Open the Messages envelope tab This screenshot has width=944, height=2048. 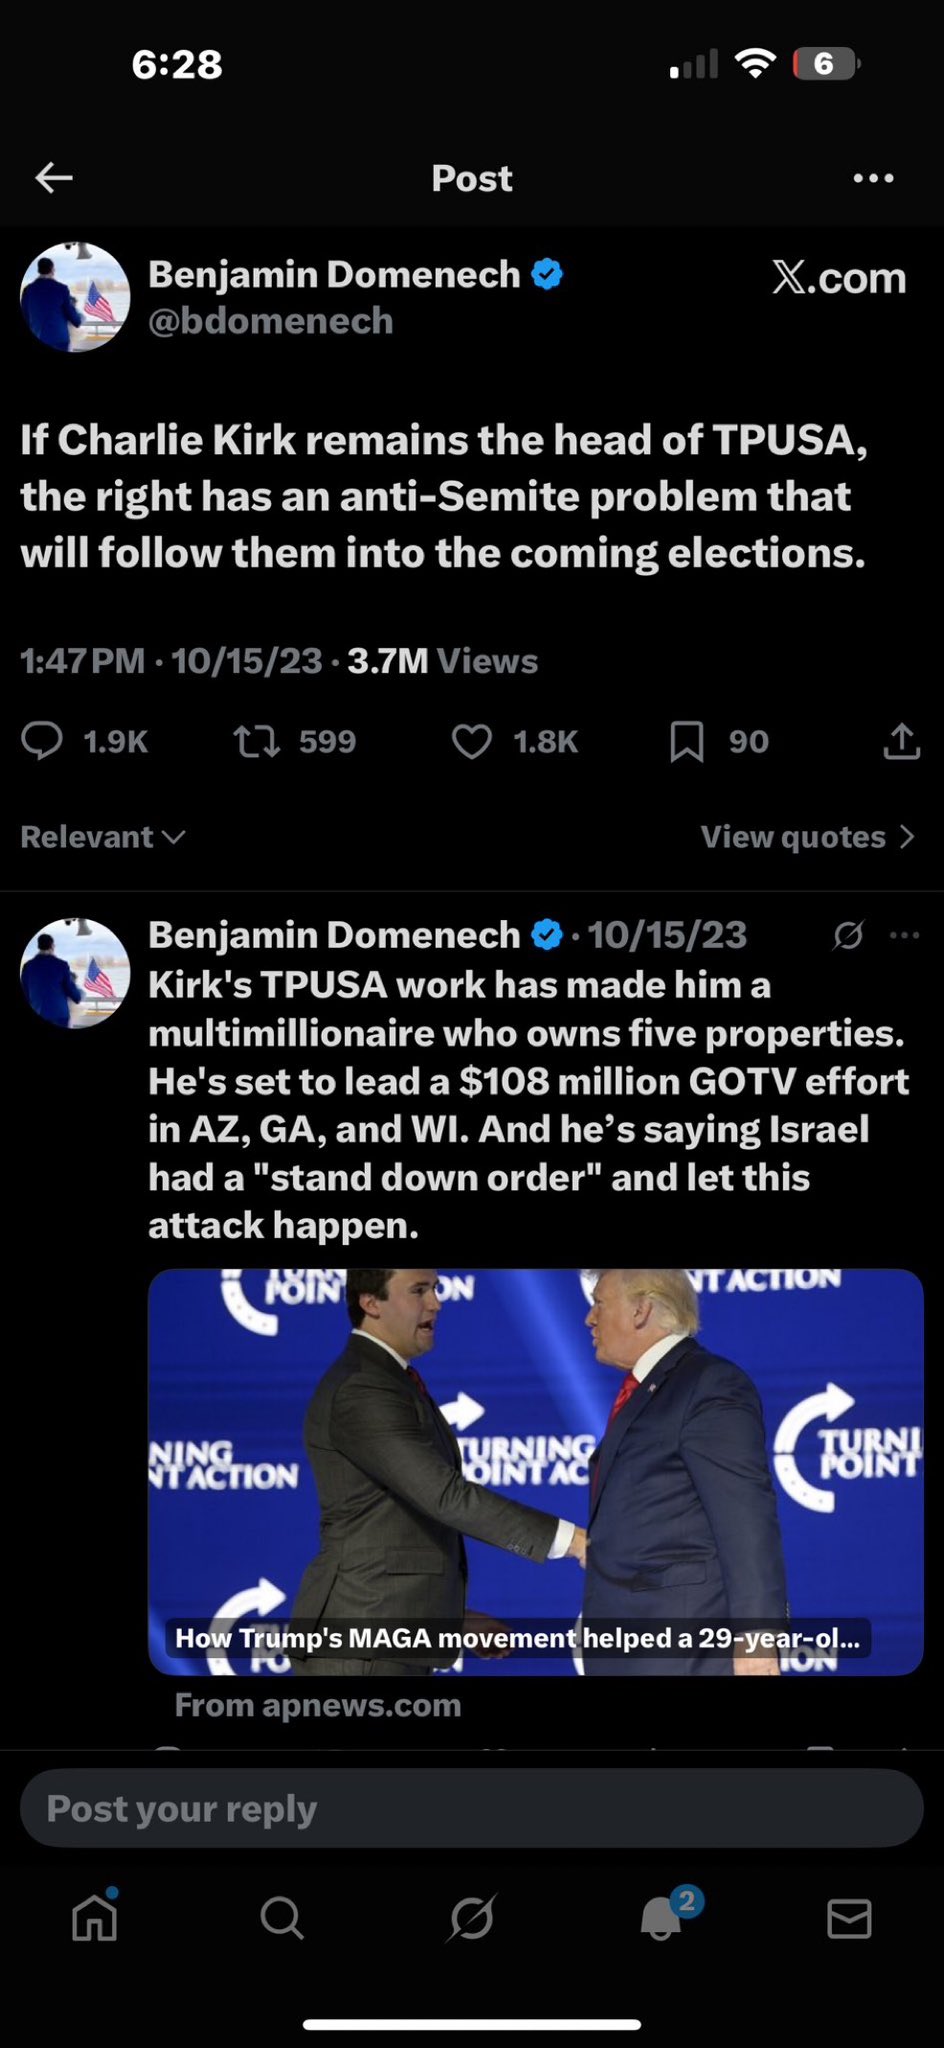(849, 1918)
